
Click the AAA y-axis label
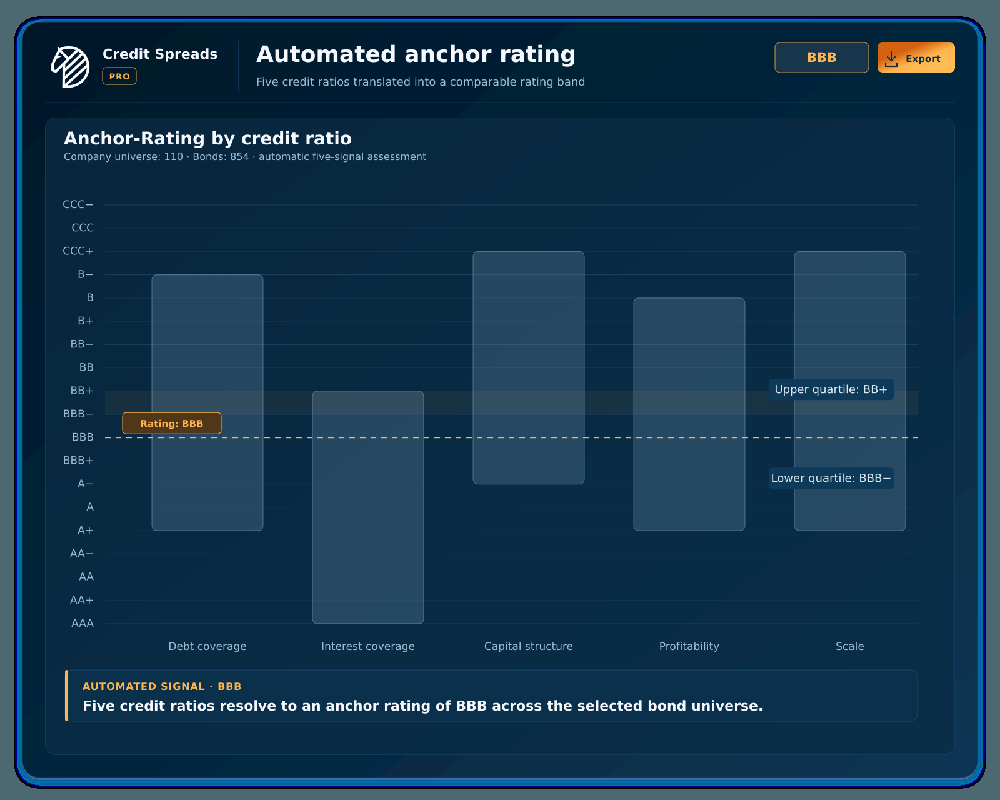[82, 623]
